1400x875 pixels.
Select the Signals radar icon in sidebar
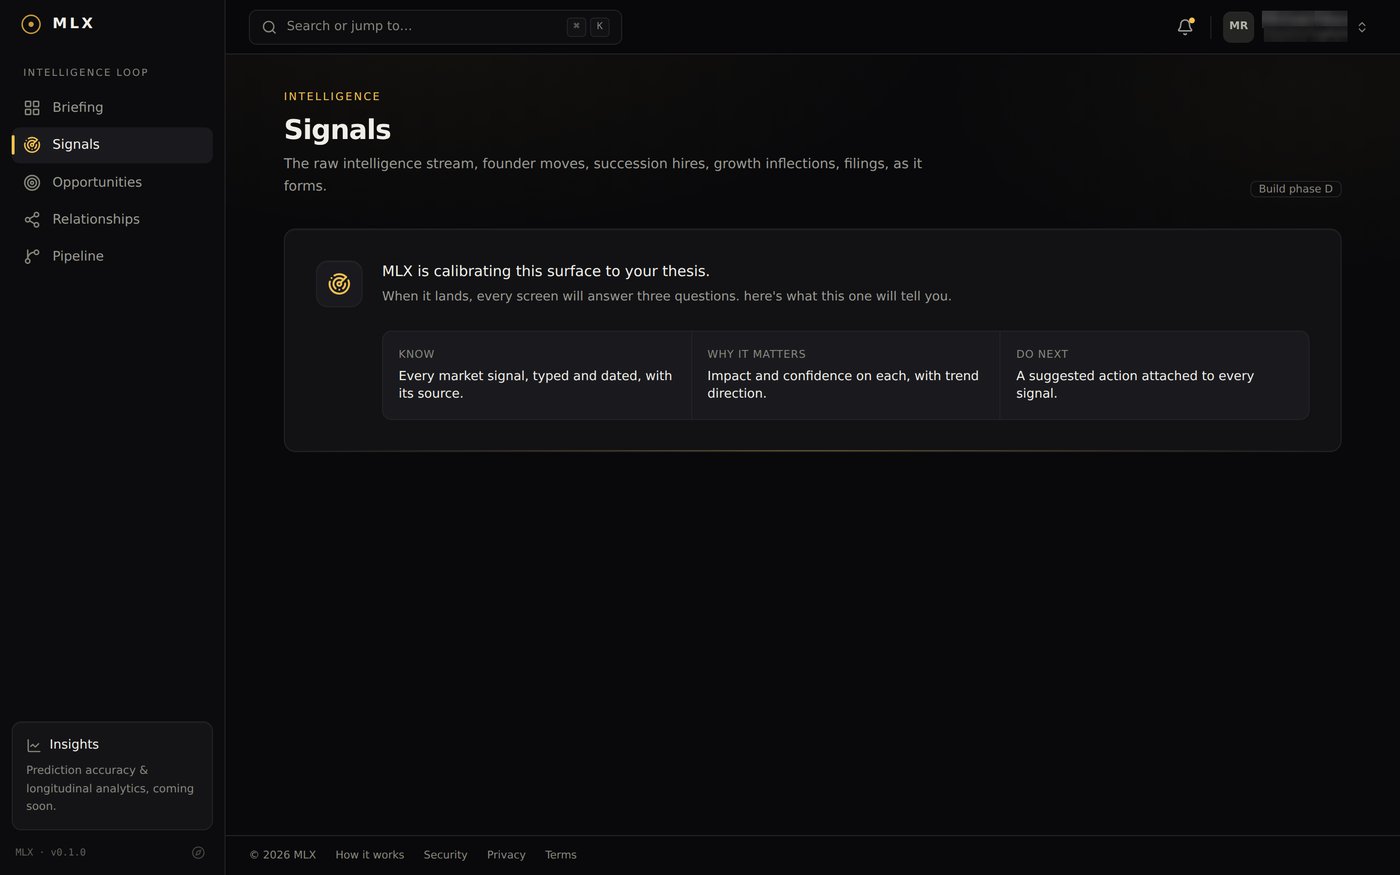coord(32,145)
